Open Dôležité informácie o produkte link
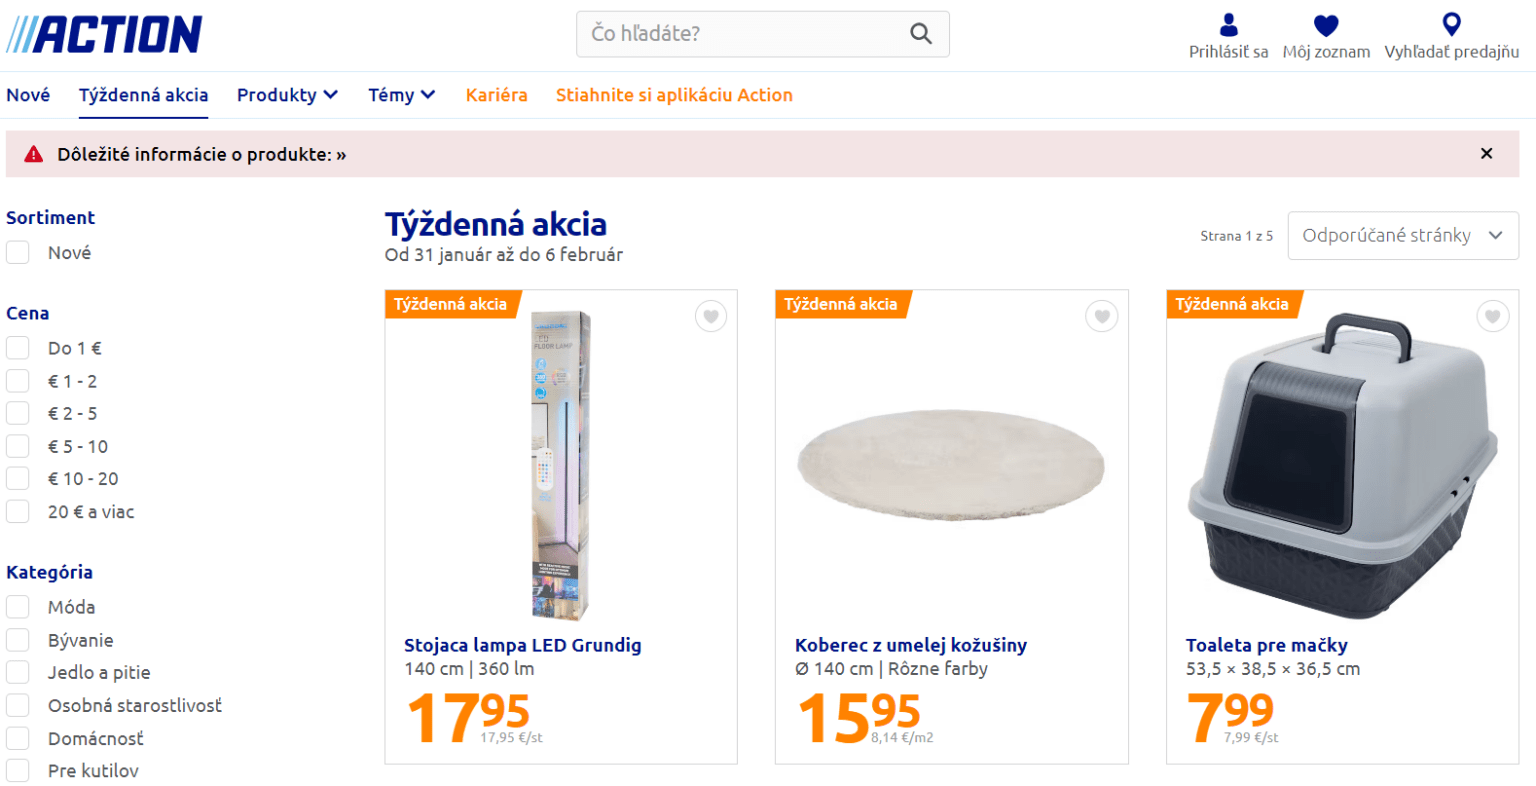 (x=199, y=154)
